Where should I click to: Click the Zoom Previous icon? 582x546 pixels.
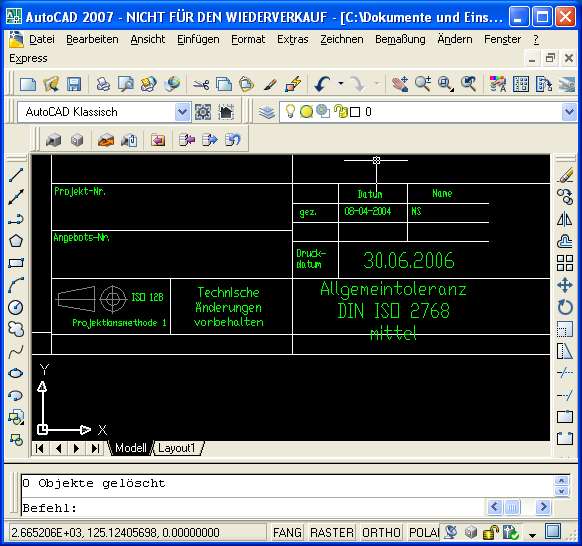click(x=468, y=84)
